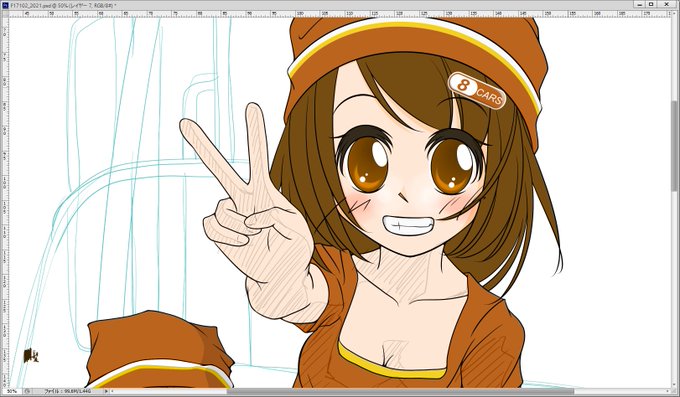680x397 pixels.
Task: Click the horizontal scrollbar left arrow
Action: 113,391
